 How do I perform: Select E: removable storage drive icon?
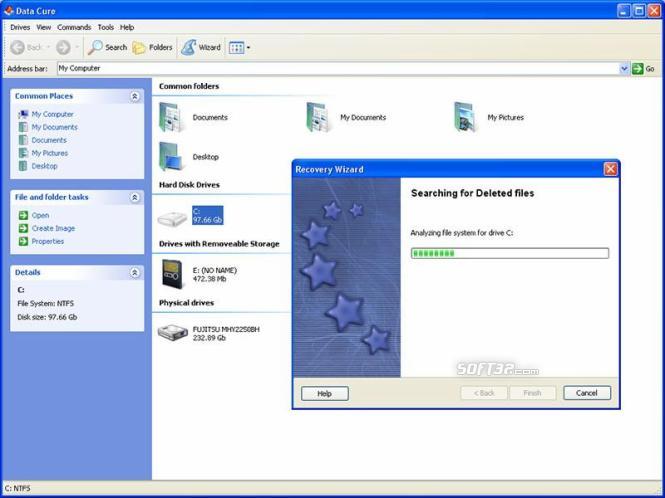[172, 274]
